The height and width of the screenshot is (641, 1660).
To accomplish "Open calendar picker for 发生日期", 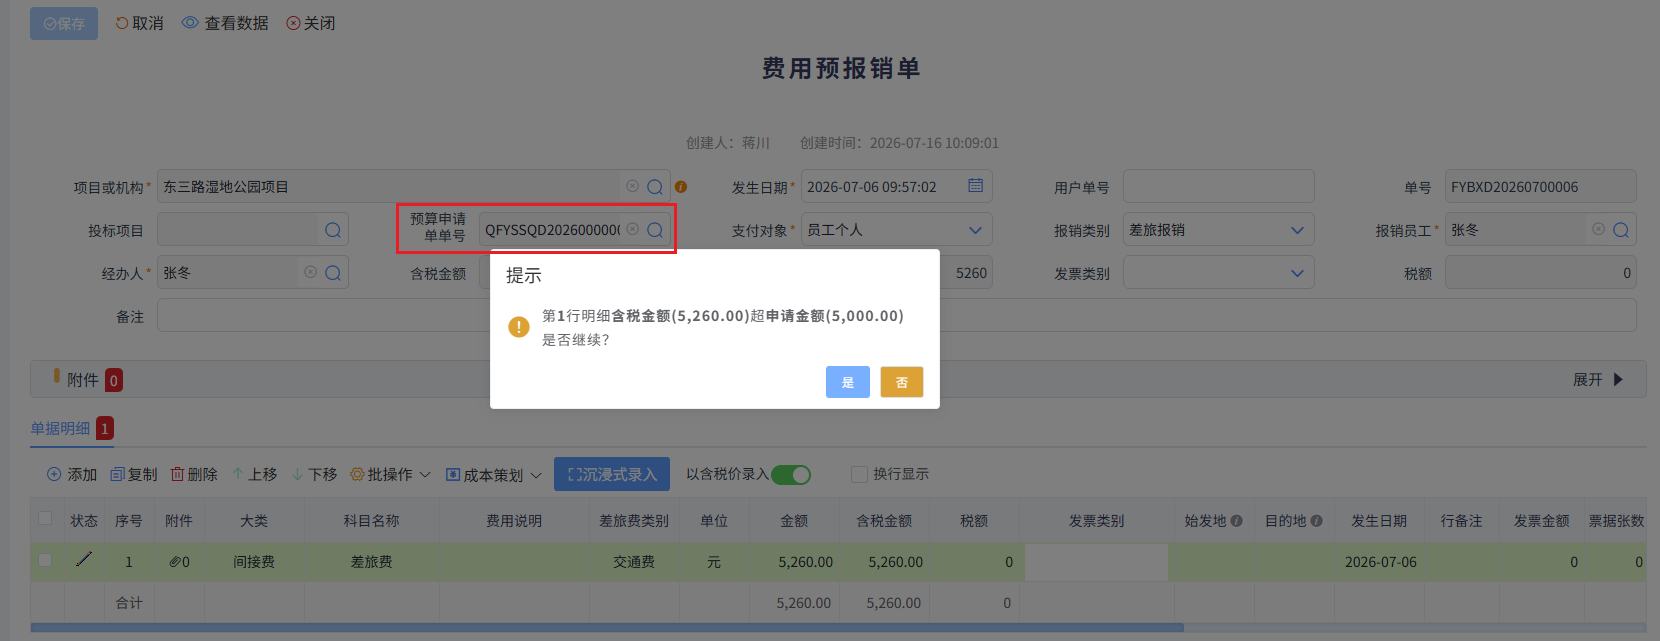I will (976, 186).
